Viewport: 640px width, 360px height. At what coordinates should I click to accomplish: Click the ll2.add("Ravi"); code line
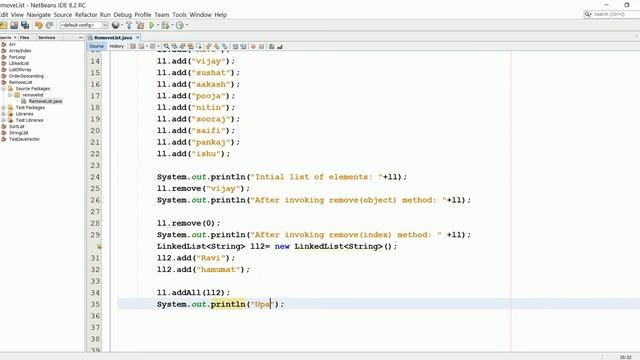(x=196, y=258)
